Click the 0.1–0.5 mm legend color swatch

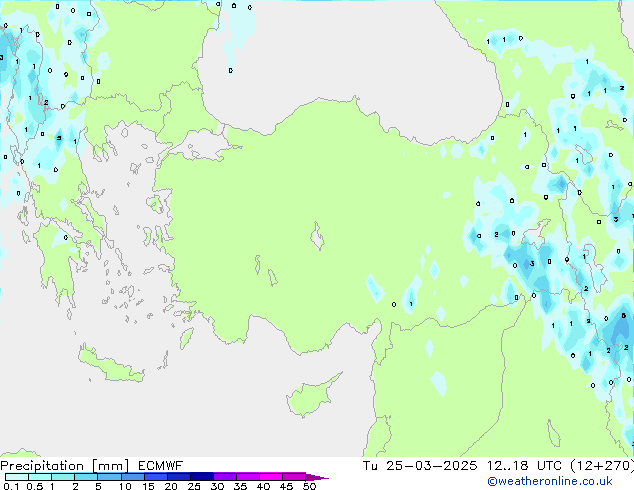17,477
